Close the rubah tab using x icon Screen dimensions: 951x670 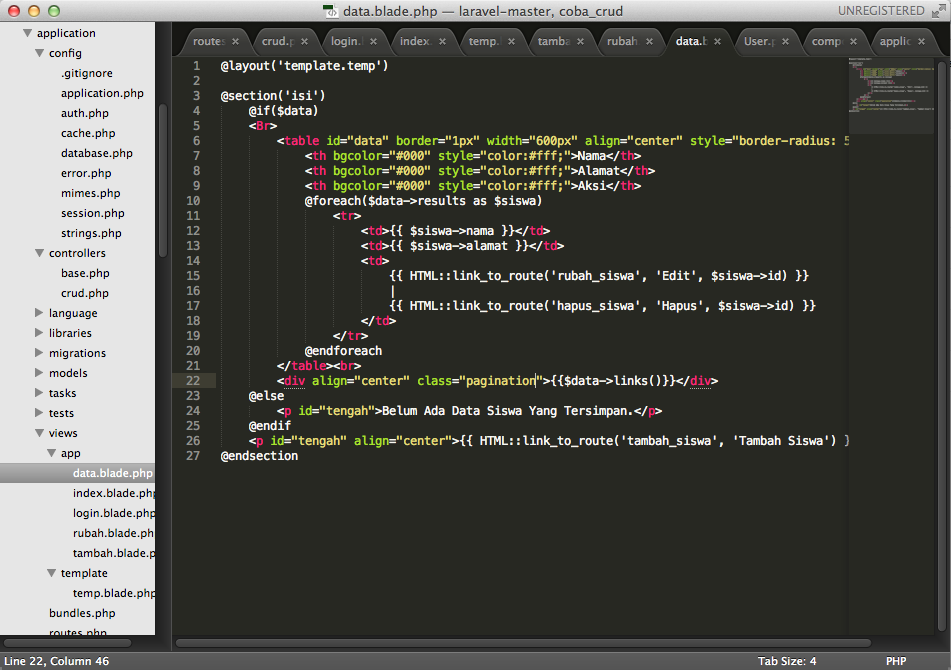648,42
